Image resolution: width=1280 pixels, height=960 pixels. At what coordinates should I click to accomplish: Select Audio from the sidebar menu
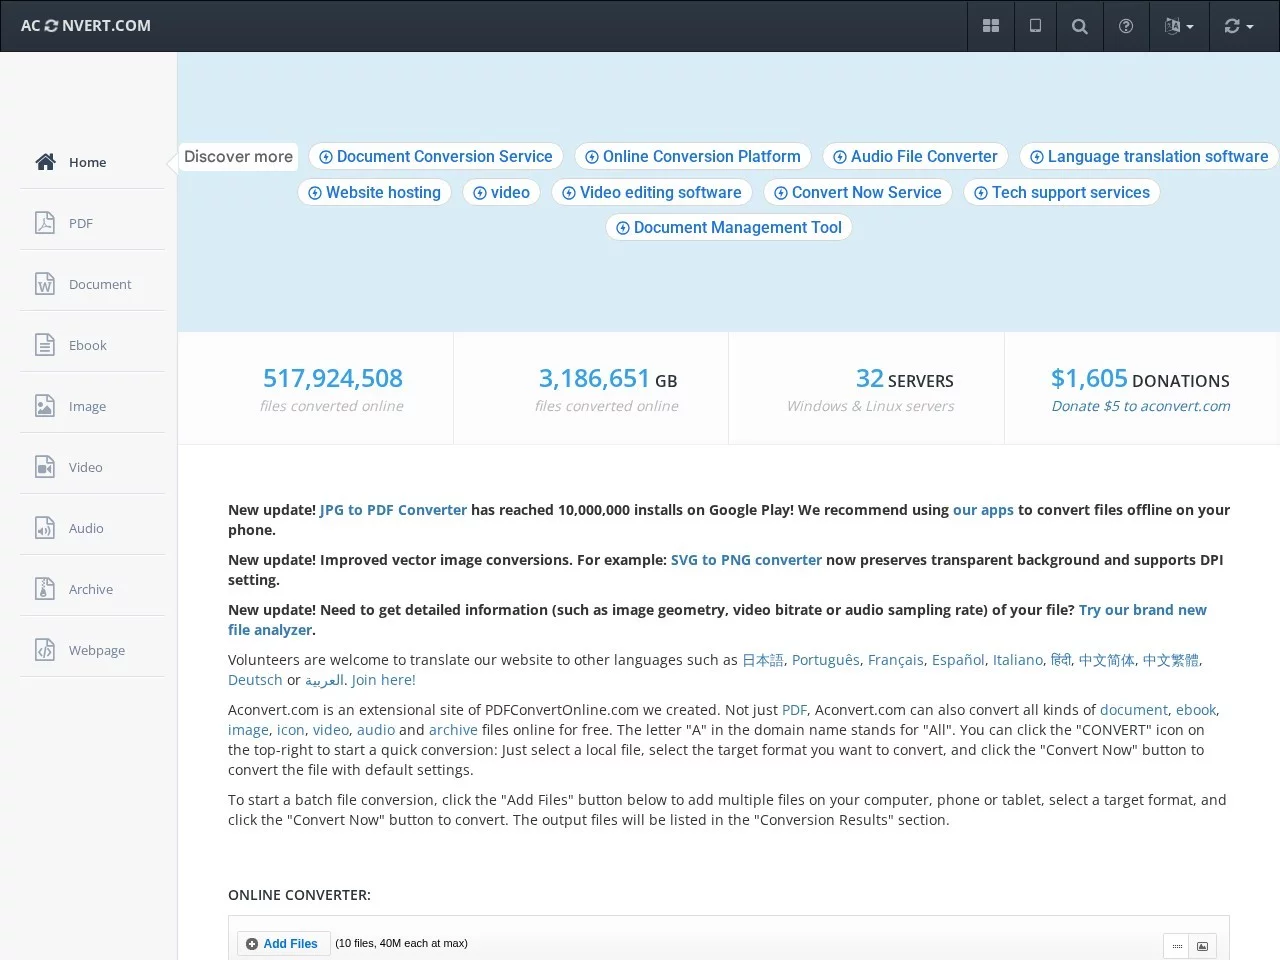coord(86,528)
